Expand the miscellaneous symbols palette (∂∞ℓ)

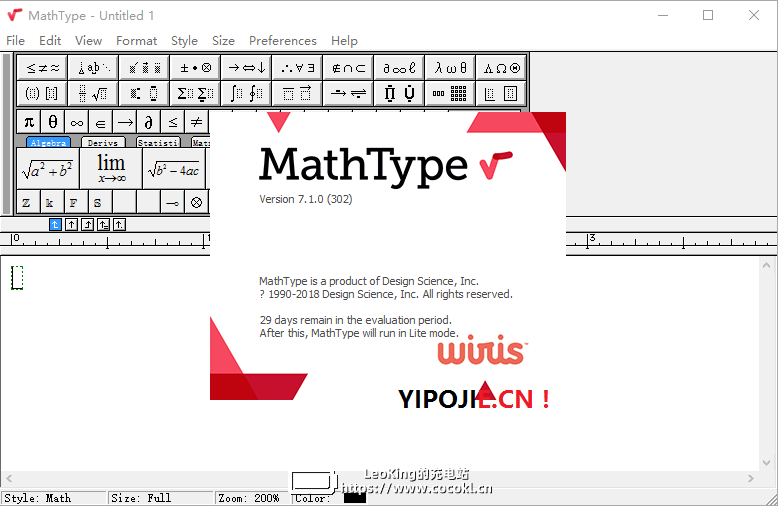pos(399,68)
